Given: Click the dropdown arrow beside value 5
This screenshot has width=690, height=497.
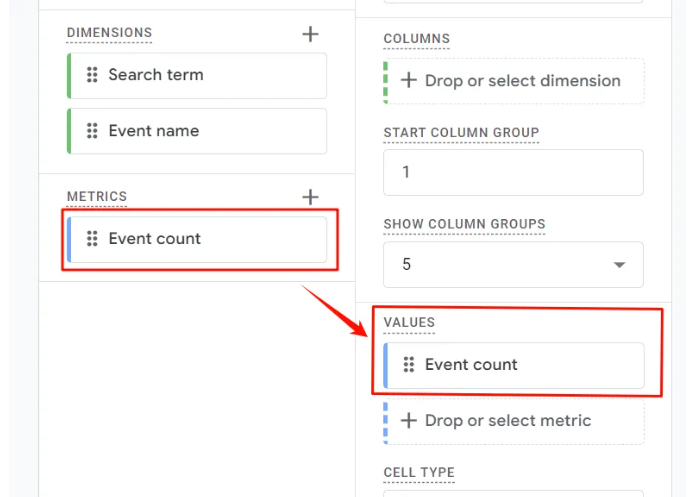Looking at the screenshot, I should pyautogui.click(x=619, y=266).
